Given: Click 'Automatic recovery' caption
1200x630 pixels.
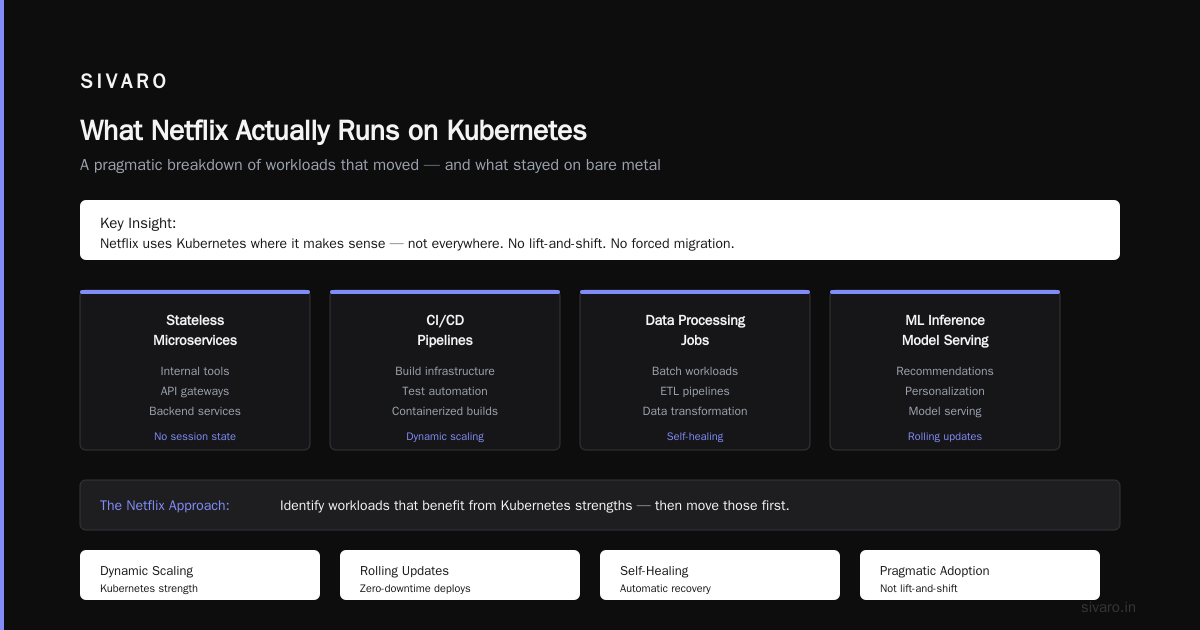Looking at the screenshot, I should coord(666,588).
